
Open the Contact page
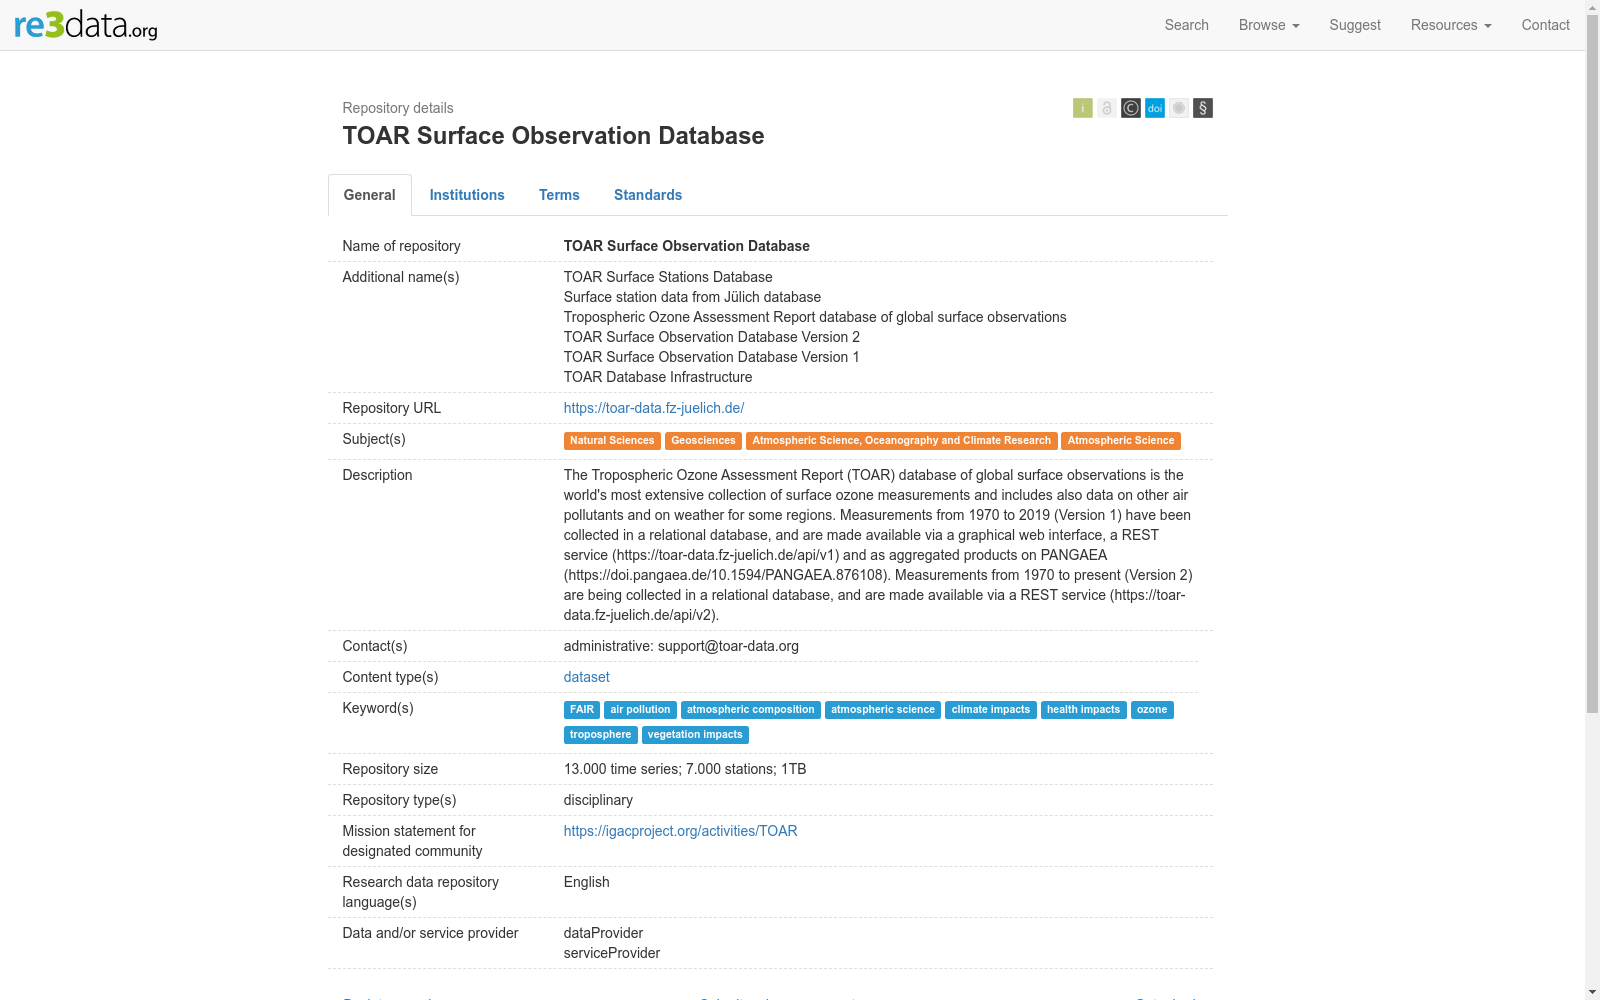pos(1545,25)
